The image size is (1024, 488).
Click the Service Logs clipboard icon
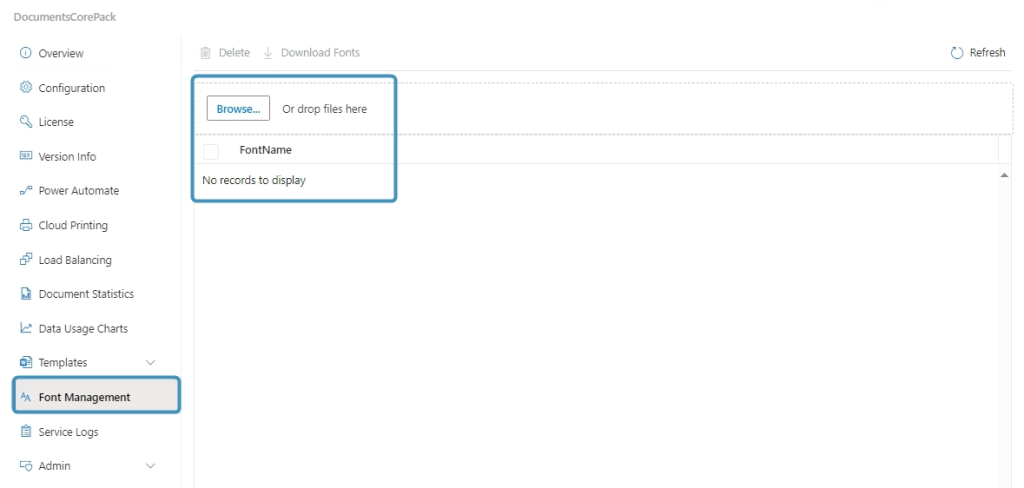pyautogui.click(x=25, y=431)
